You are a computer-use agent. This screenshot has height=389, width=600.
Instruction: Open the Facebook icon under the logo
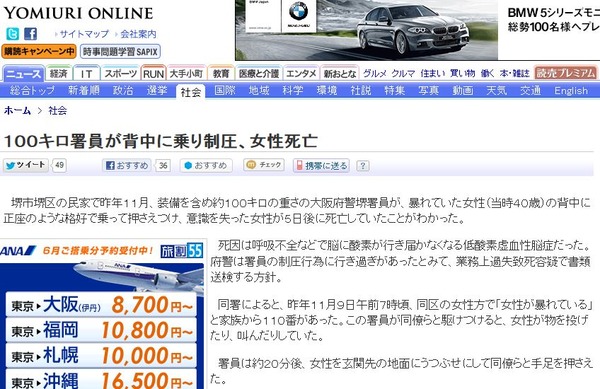(x=31, y=34)
